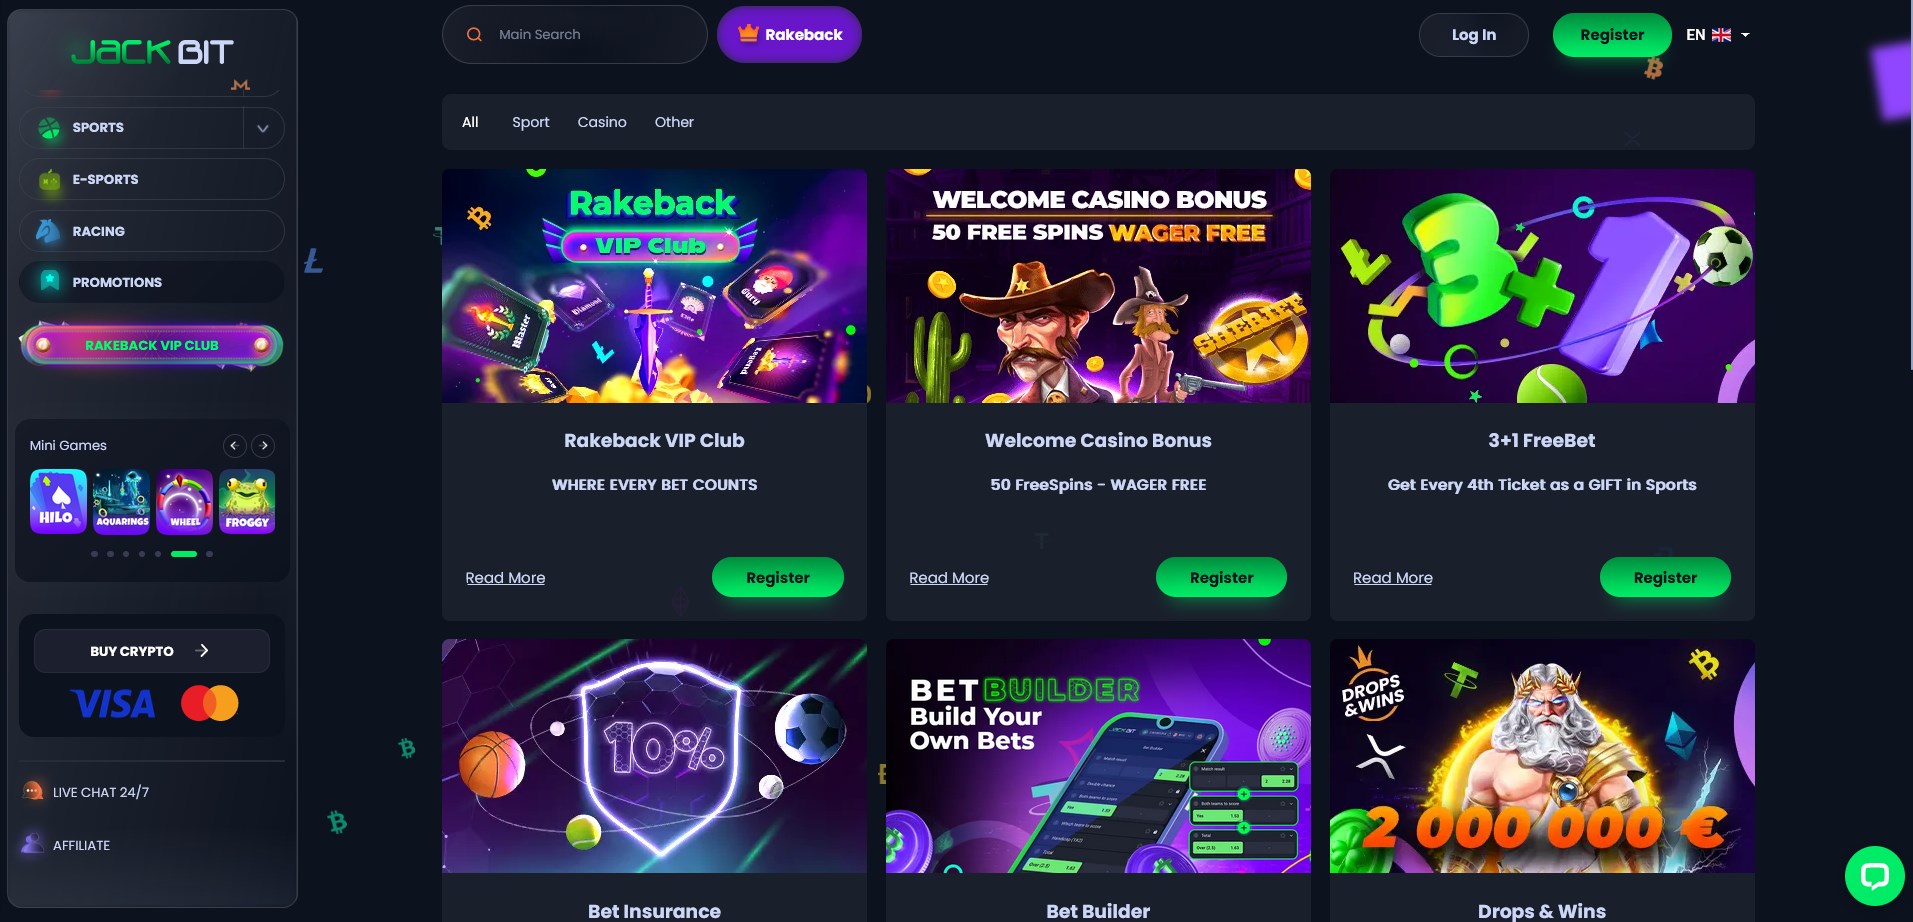Open the HiLo mini game icon
This screenshot has height=922, width=1913.
point(58,501)
